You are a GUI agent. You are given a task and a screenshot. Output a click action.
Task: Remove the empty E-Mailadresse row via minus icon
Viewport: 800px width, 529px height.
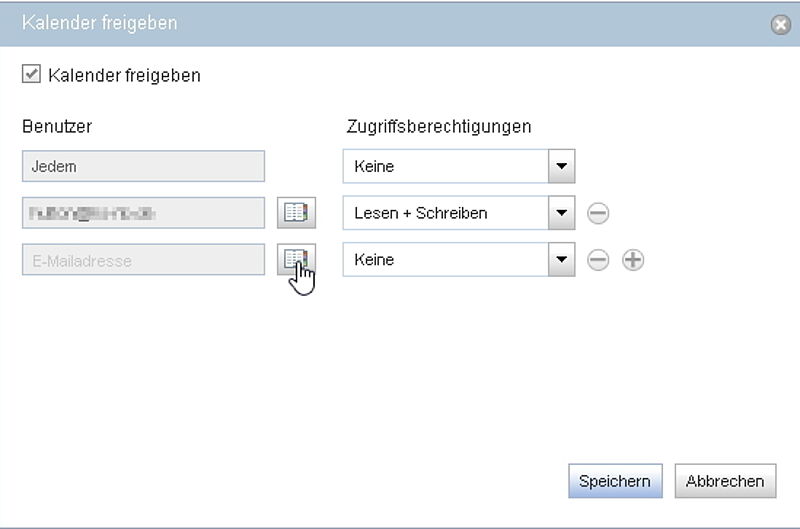tap(598, 260)
